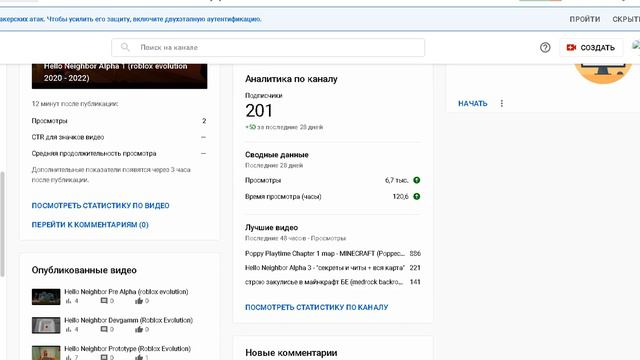Click the Опубликованные видео heading

pos(84,270)
